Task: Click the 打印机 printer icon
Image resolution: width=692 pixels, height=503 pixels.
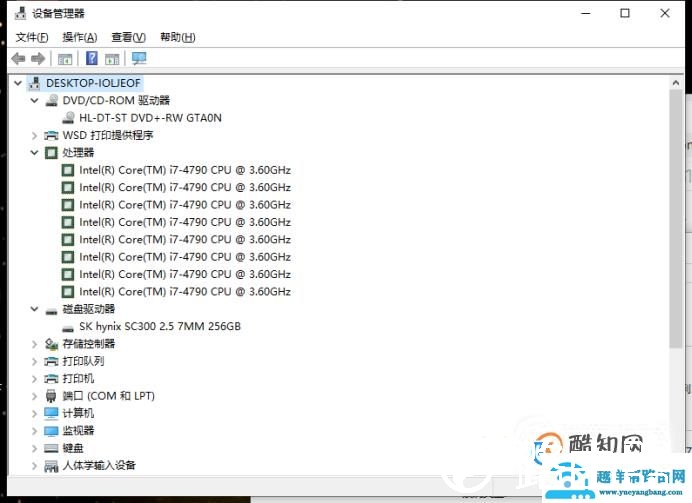Action: [x=51, y=379]
